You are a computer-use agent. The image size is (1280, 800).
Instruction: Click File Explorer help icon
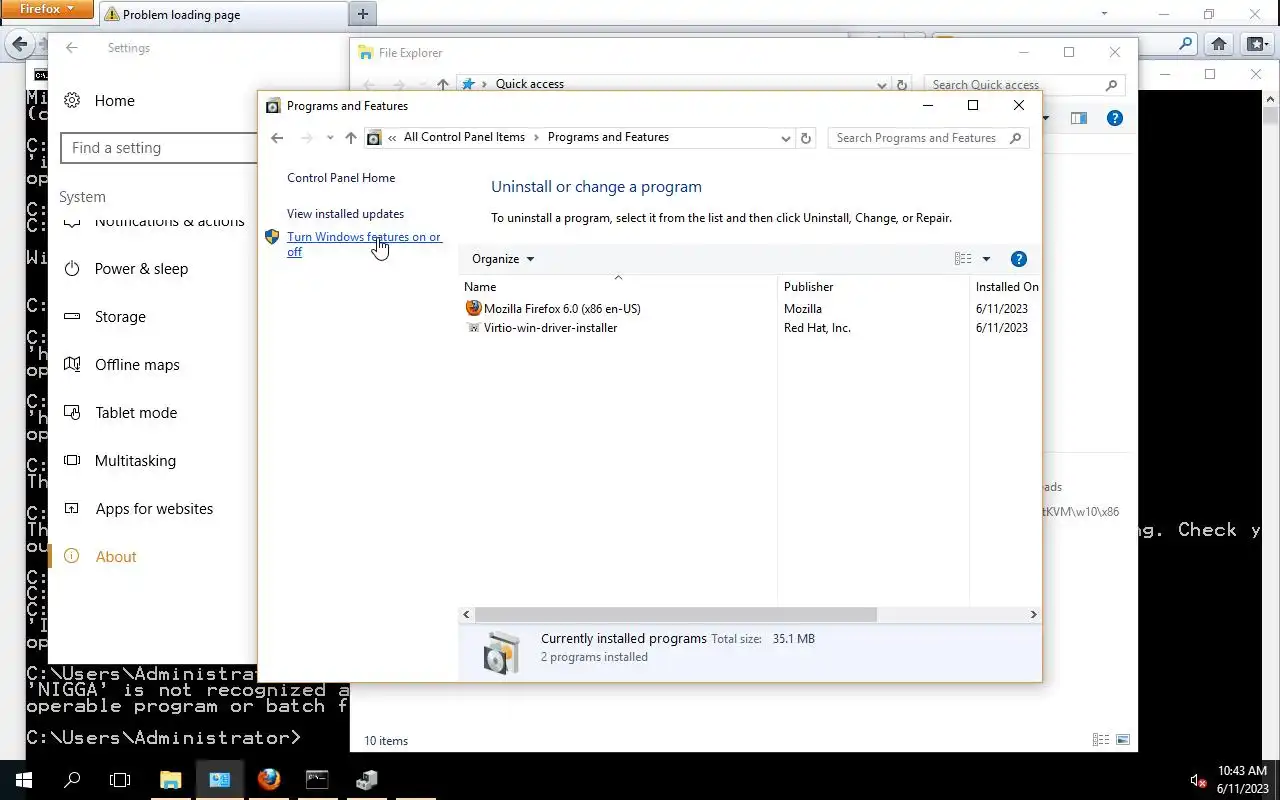pyautogui.click(x=1115, y=118)
